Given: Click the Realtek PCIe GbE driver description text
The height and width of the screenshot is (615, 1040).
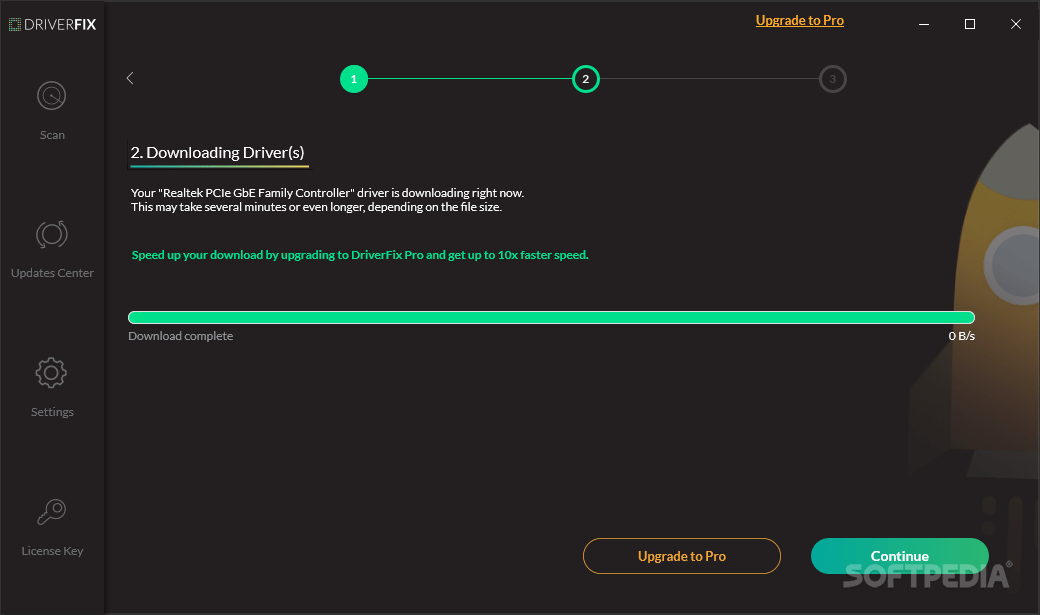Looking at the screenshot, I should click(x=327, y=200).
